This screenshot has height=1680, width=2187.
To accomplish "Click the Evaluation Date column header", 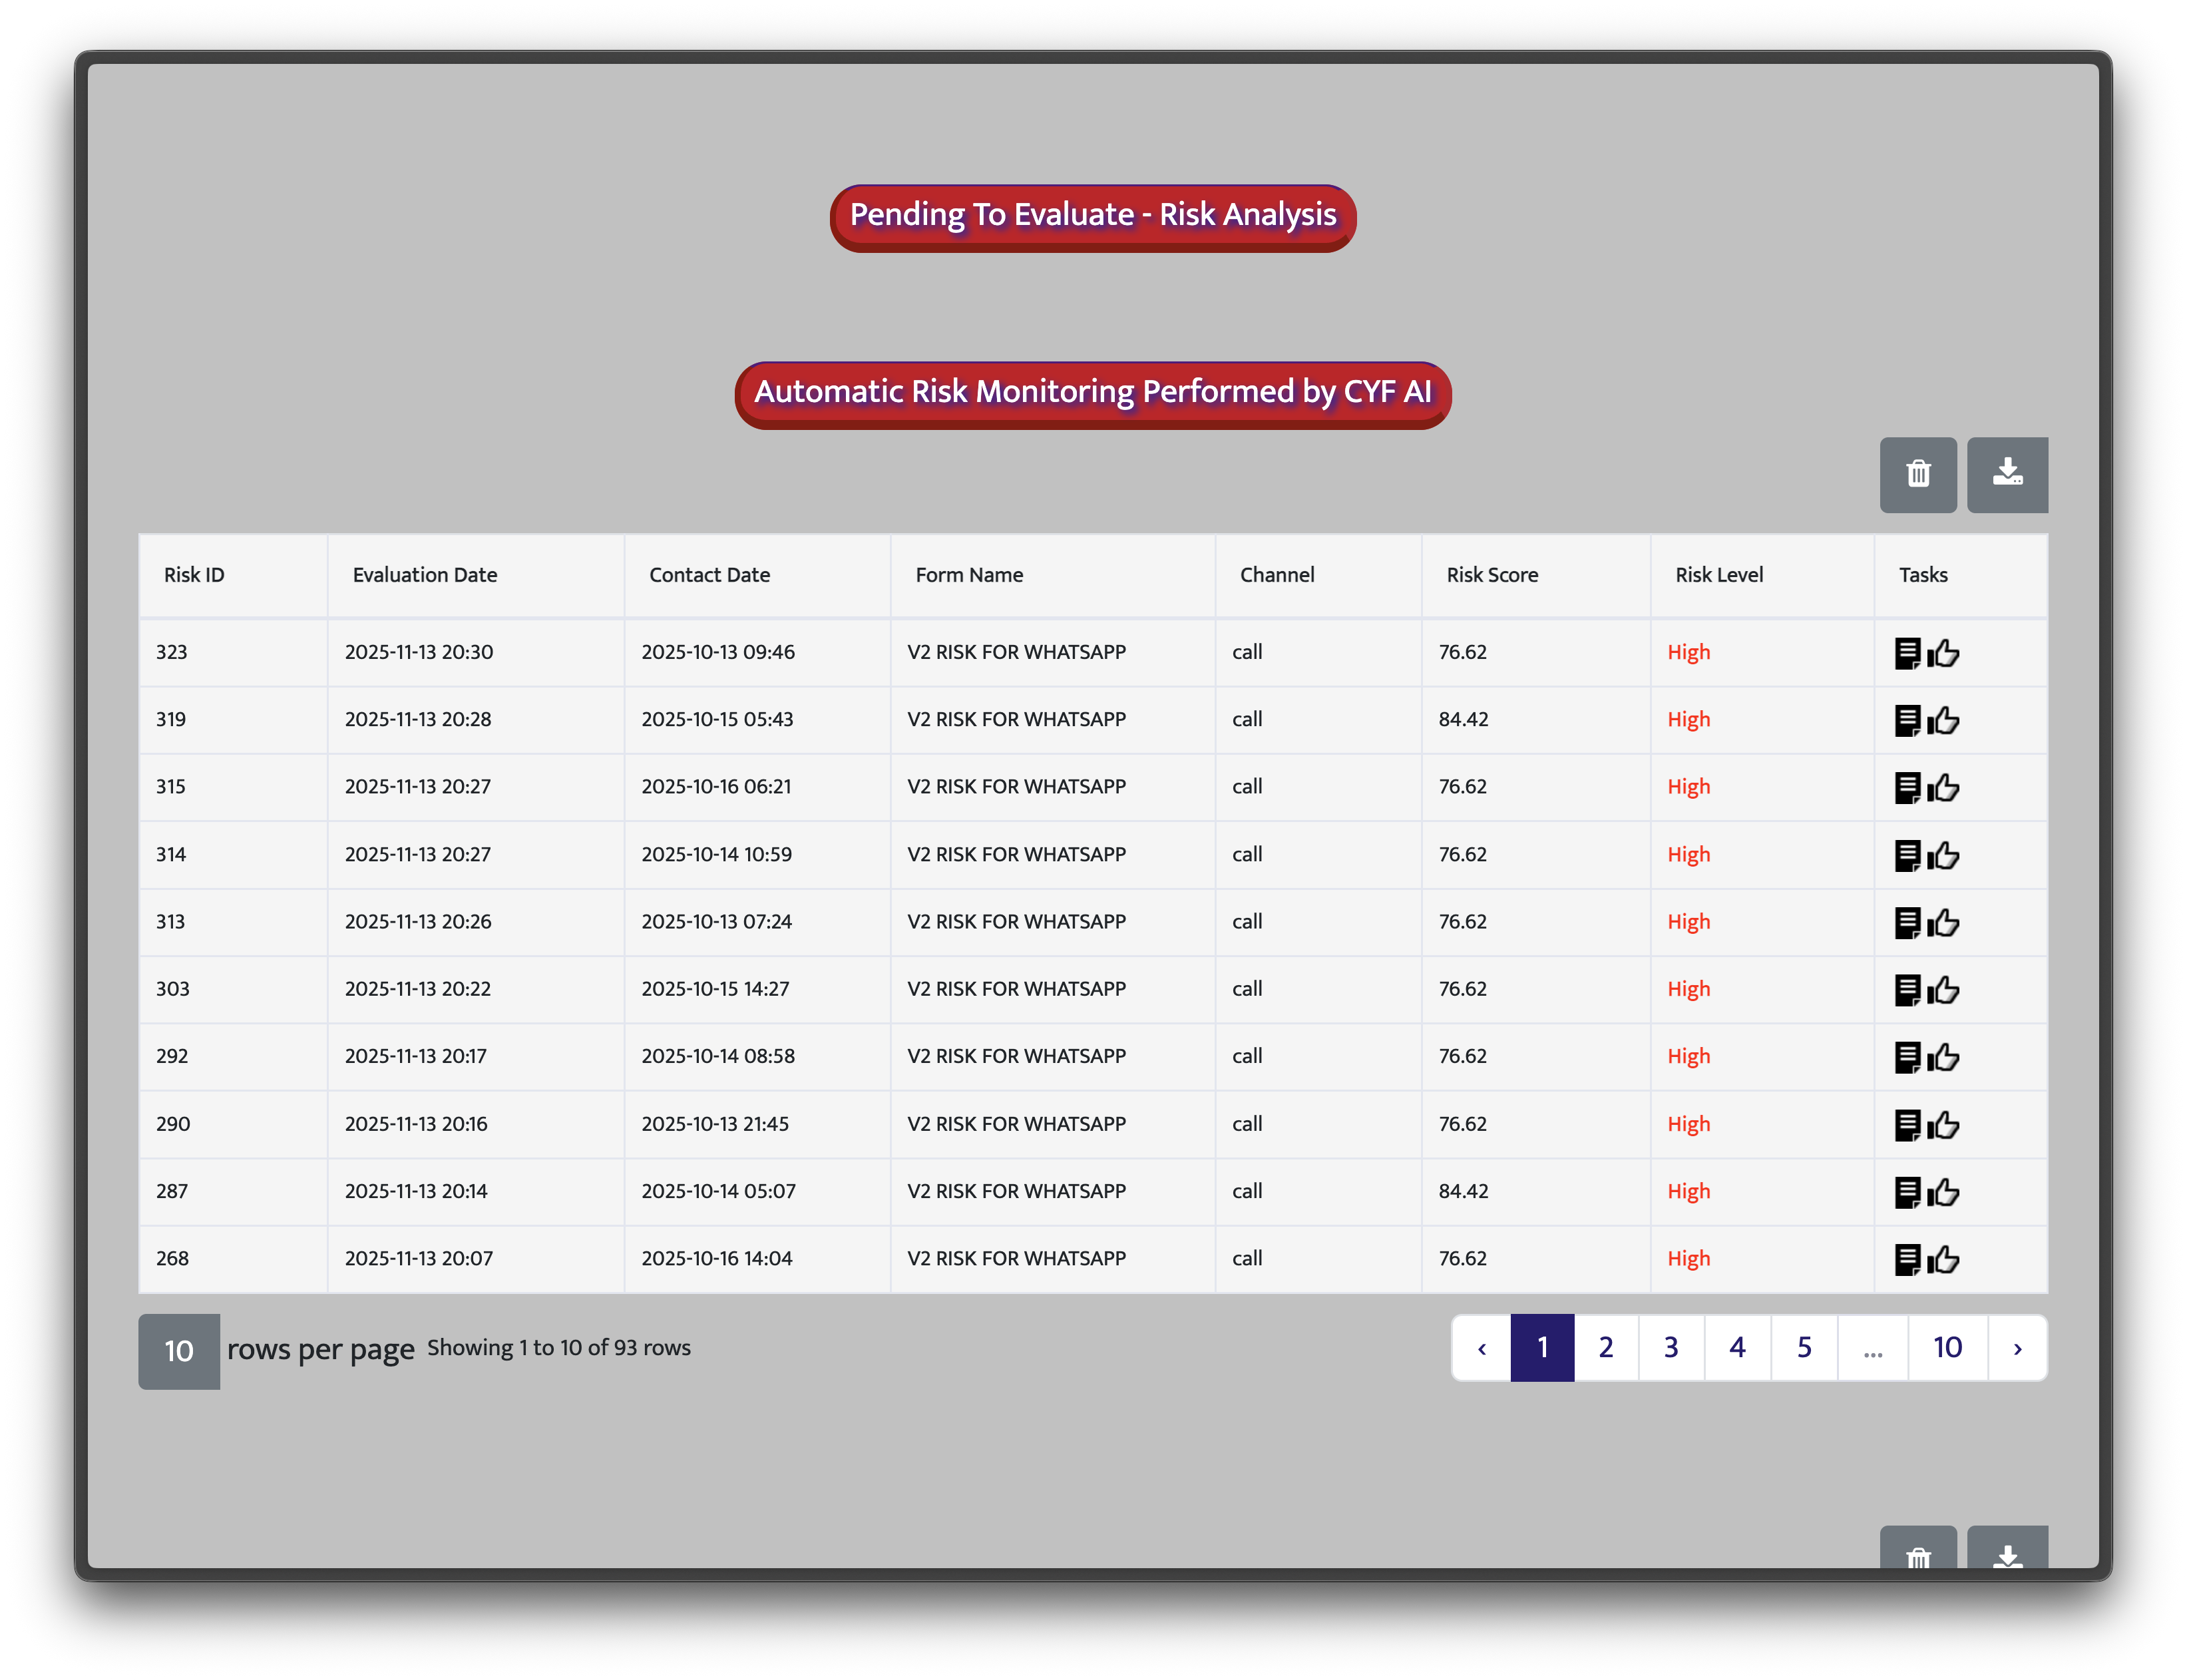I will (424, 575).
